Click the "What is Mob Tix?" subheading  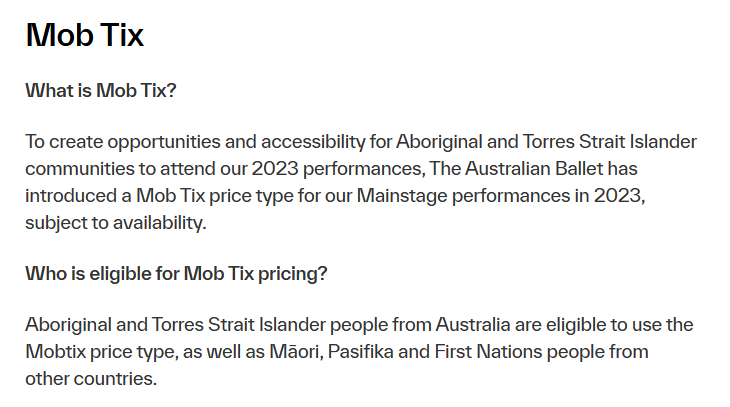(100, 90)
